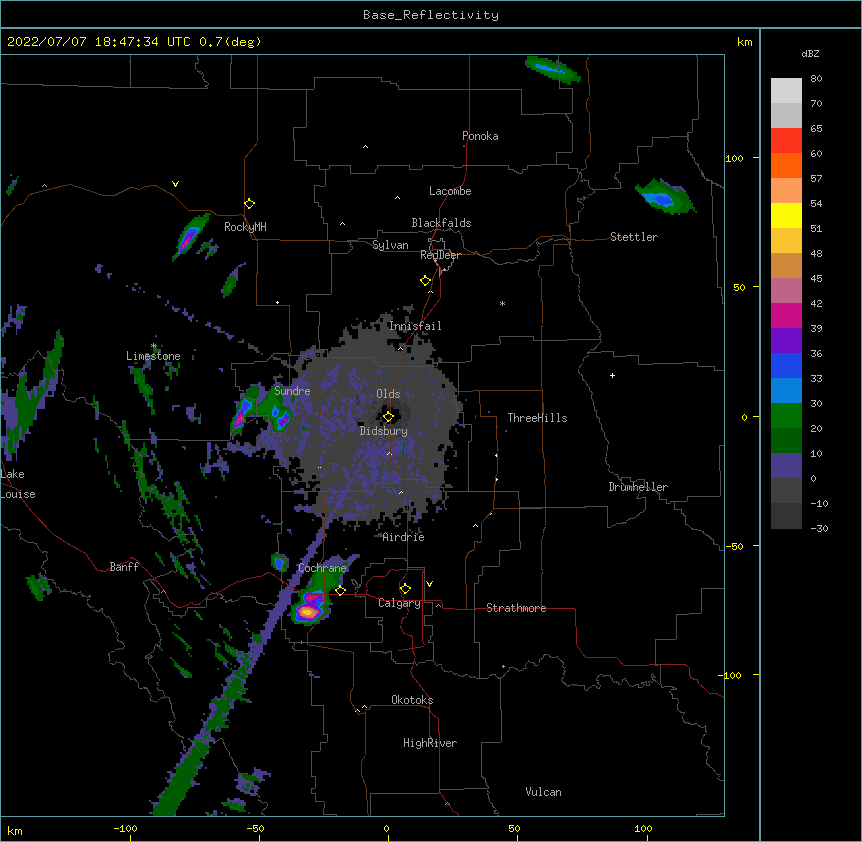Click the Lacombe city label
The image size is (862, 842).
coord(450,191)
